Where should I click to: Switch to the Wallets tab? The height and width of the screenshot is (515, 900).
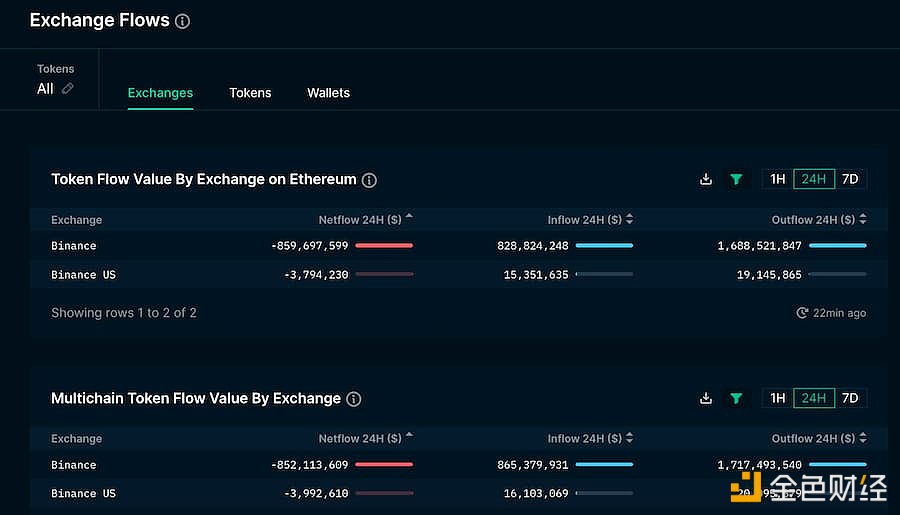pyautogui.click(x=328, y=93)
